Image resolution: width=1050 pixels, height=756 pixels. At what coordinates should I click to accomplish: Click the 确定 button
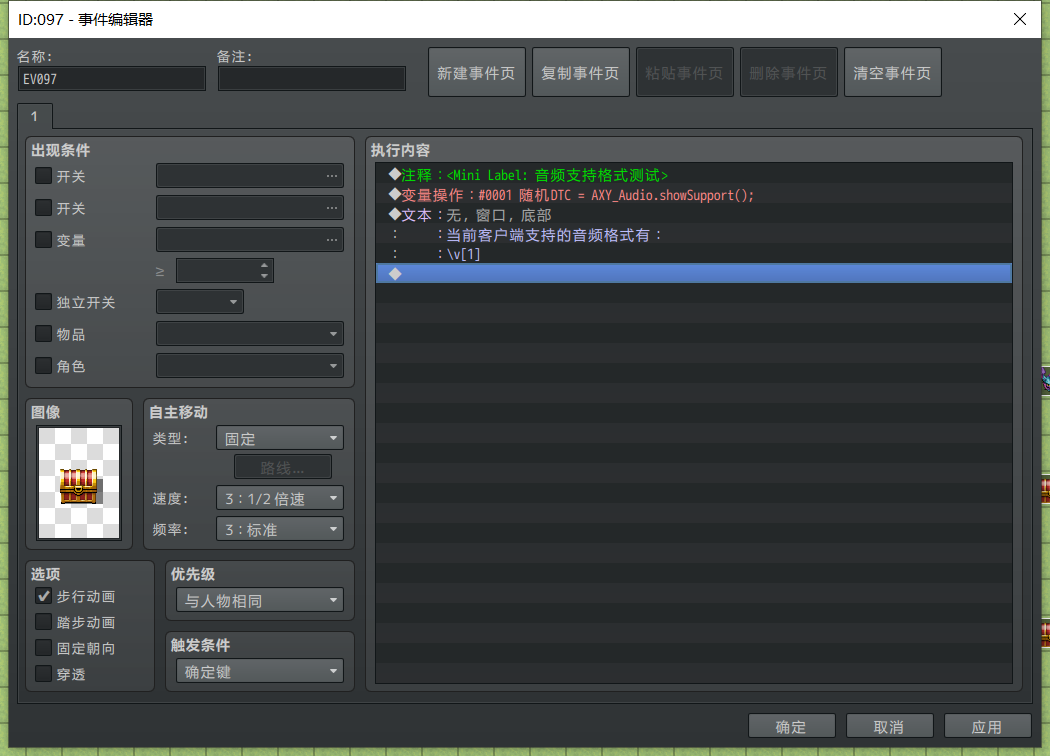coord(792,726)
